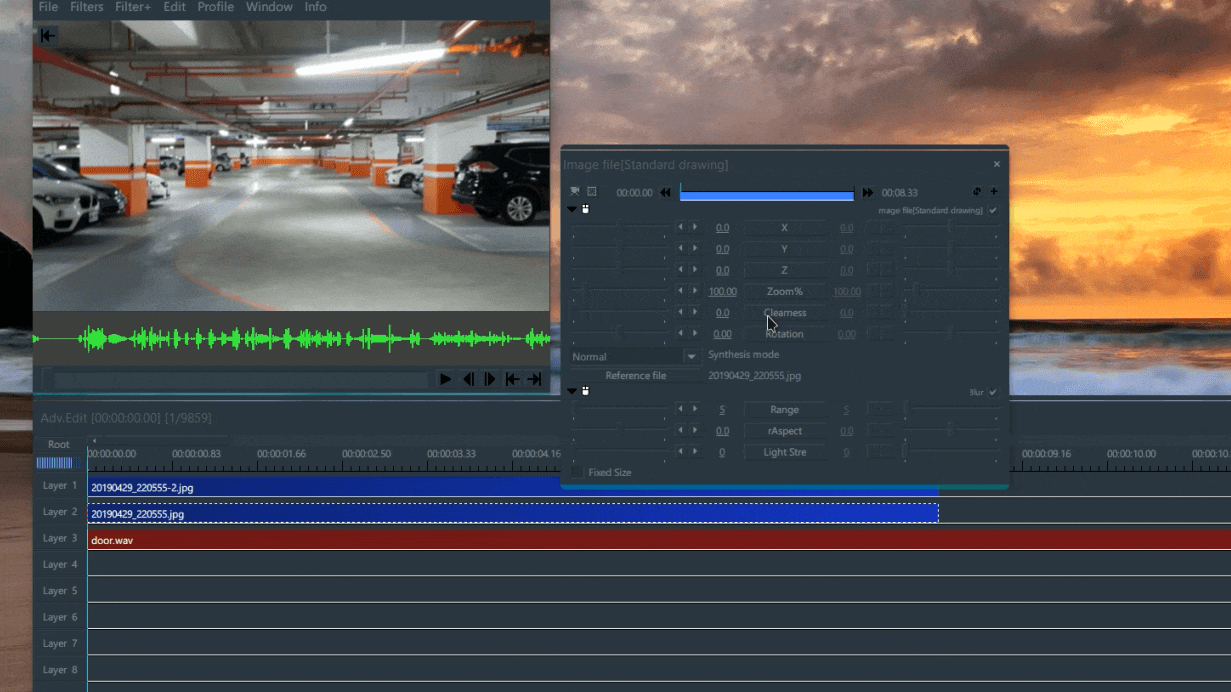The image size is (1231, 692).
Task: Click the Root button in the timeline
Action: coord(59,444)
